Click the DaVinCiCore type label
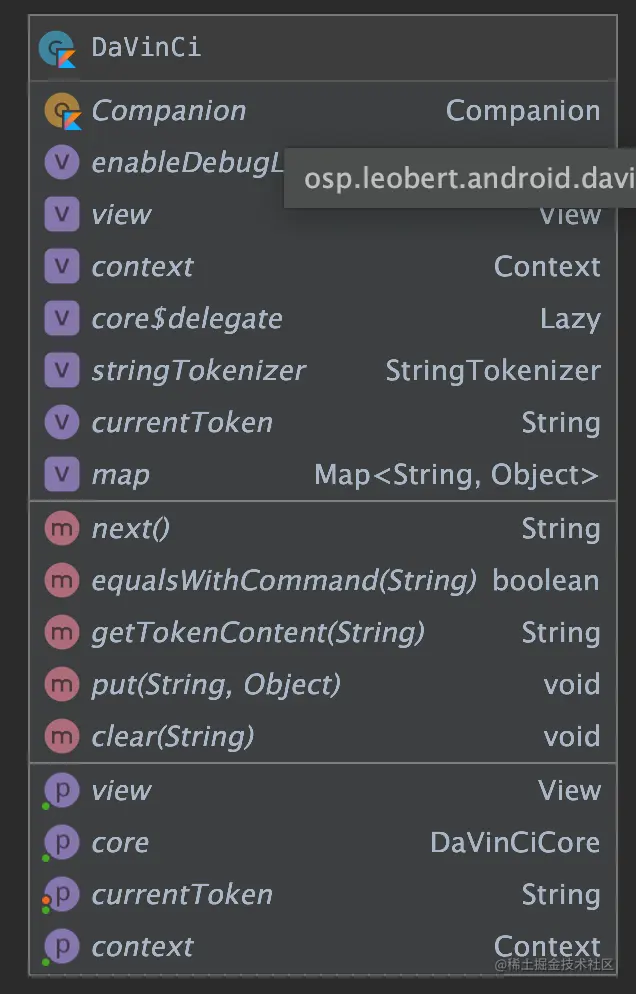 [514, 842]
